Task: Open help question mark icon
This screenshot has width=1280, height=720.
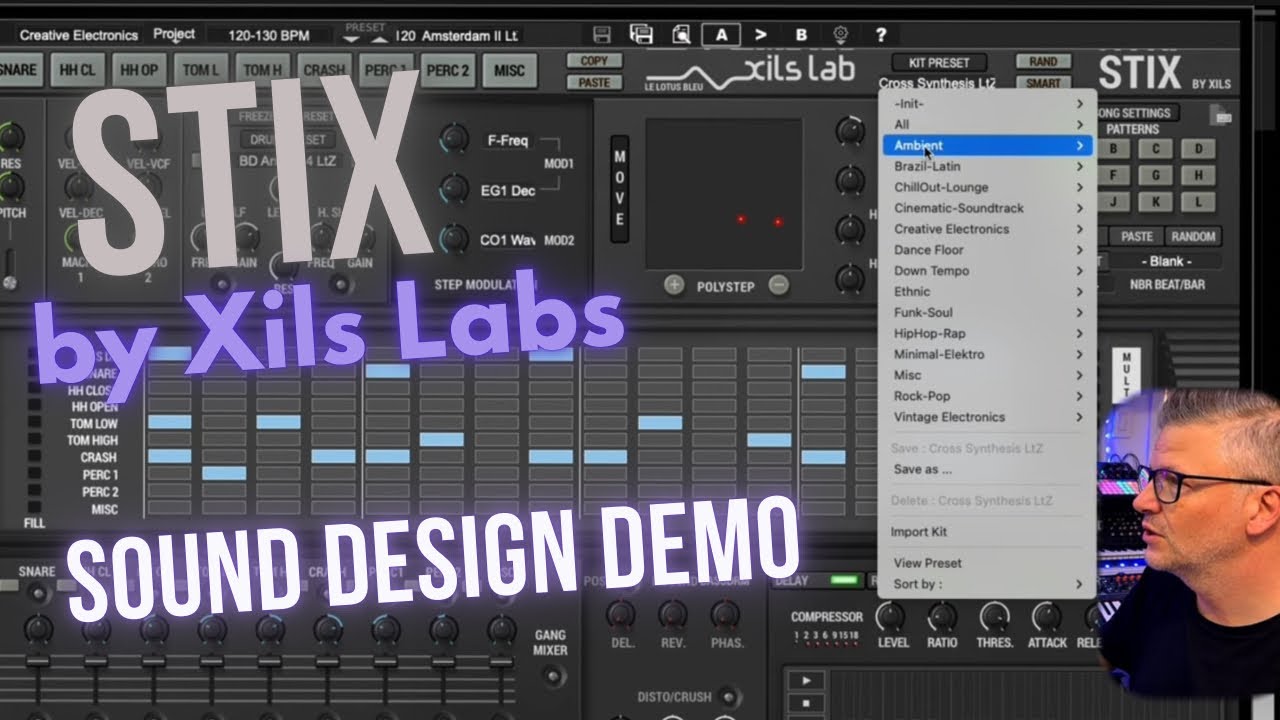Action: [x=880, y=34]
